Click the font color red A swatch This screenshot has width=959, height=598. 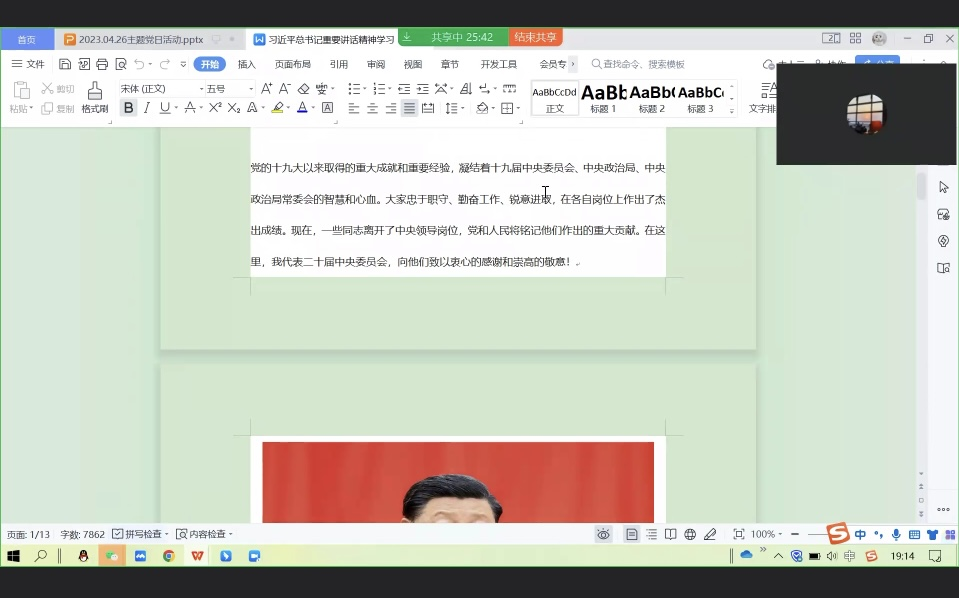(301, 108)
